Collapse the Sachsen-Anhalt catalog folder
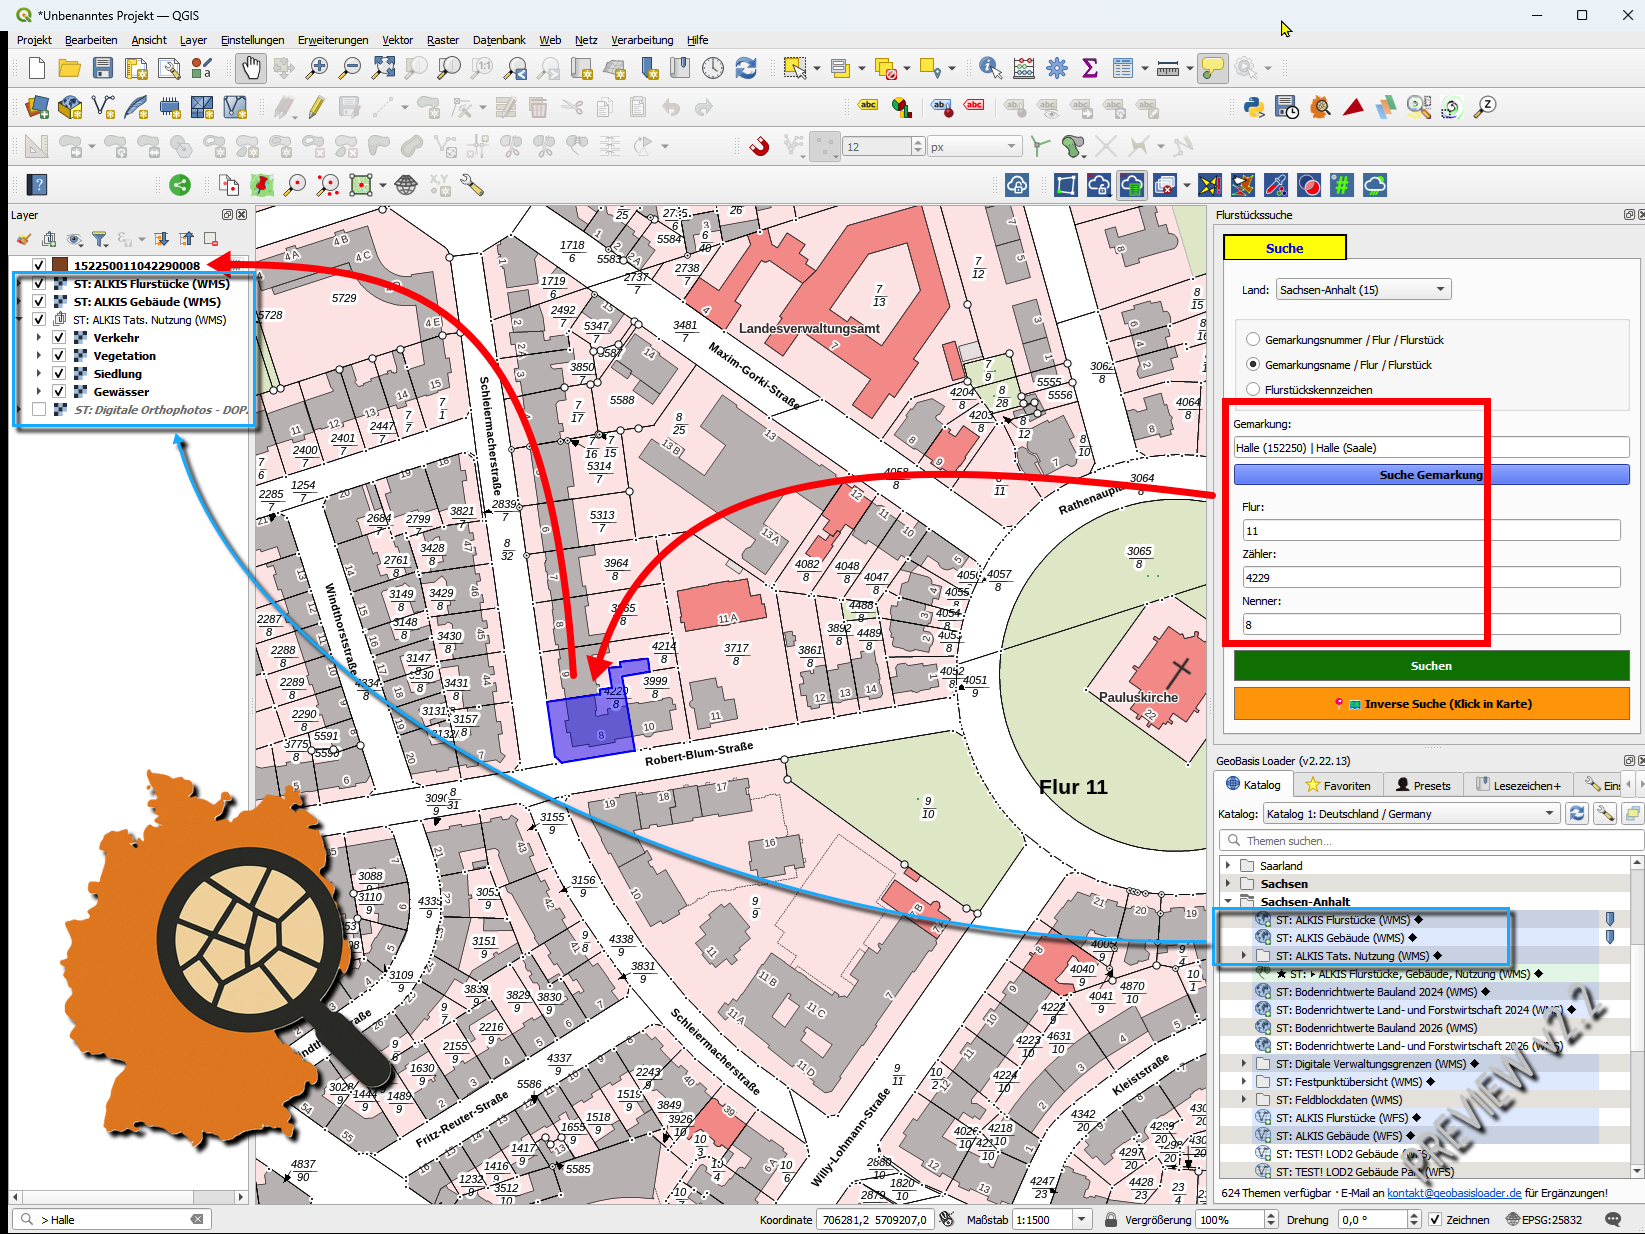 click(1228, 902)
